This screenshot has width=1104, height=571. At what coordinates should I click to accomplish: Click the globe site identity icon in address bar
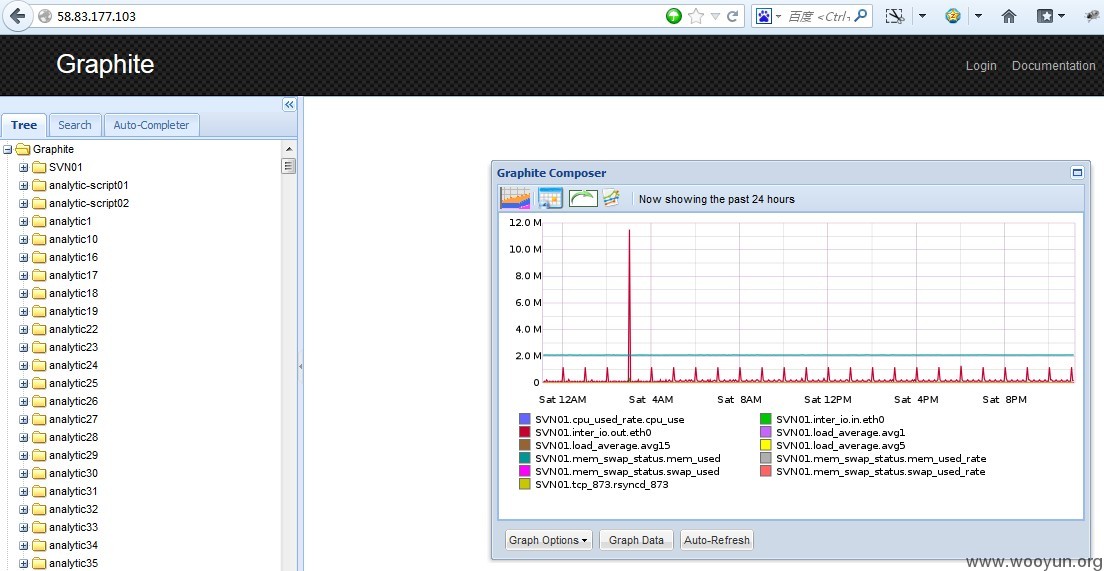tap(45, 16)
